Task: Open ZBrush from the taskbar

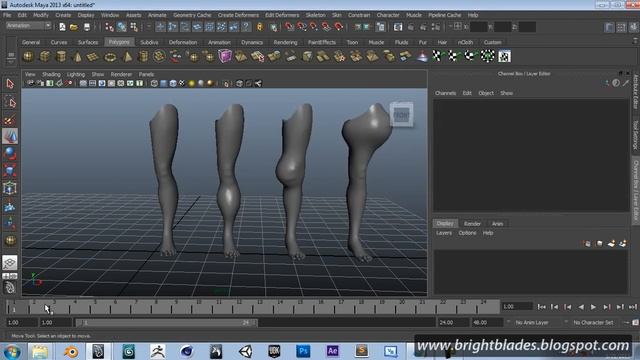Action: (x=158, y=351)
